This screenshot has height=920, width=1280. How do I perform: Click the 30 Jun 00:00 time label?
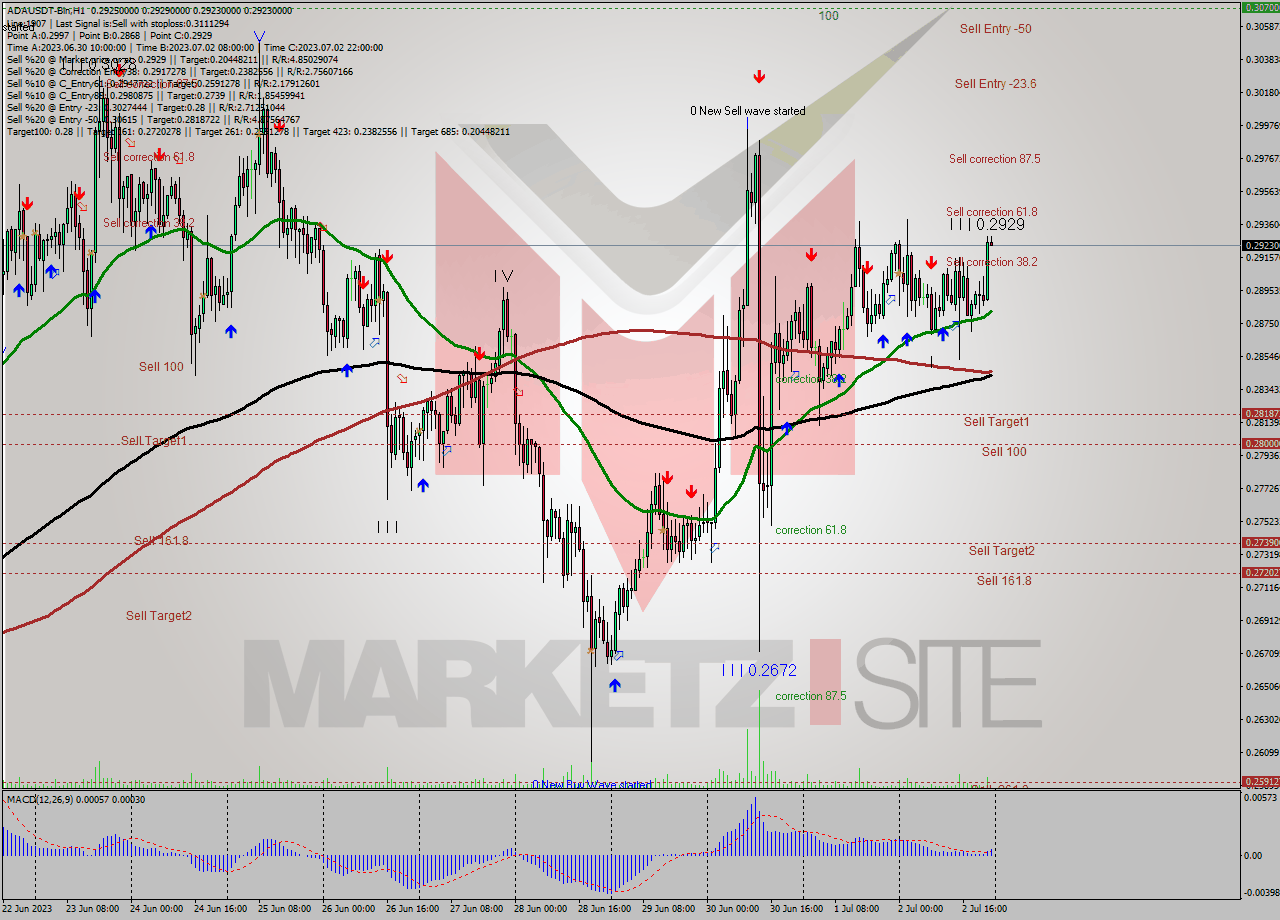732,908
